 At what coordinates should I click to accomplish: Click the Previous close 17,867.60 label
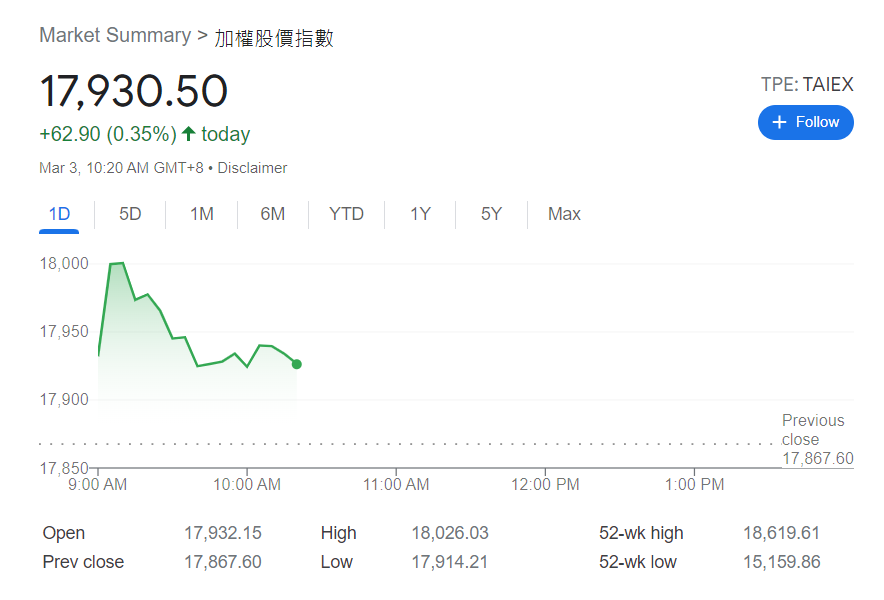pyautogui.click(x=816, y=439)
